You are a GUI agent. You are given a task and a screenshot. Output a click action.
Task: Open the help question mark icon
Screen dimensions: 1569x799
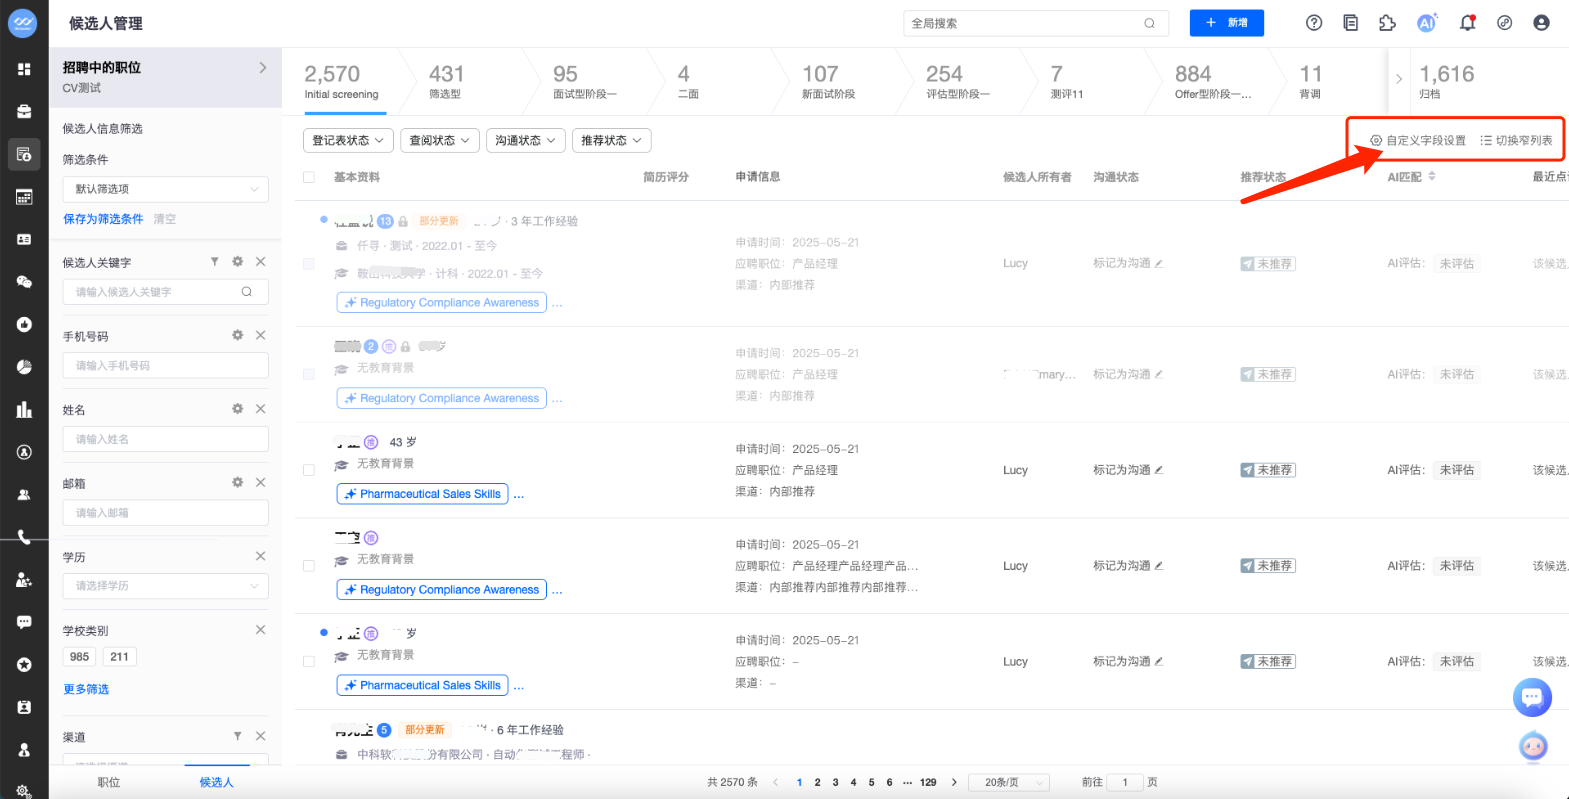1314,23
